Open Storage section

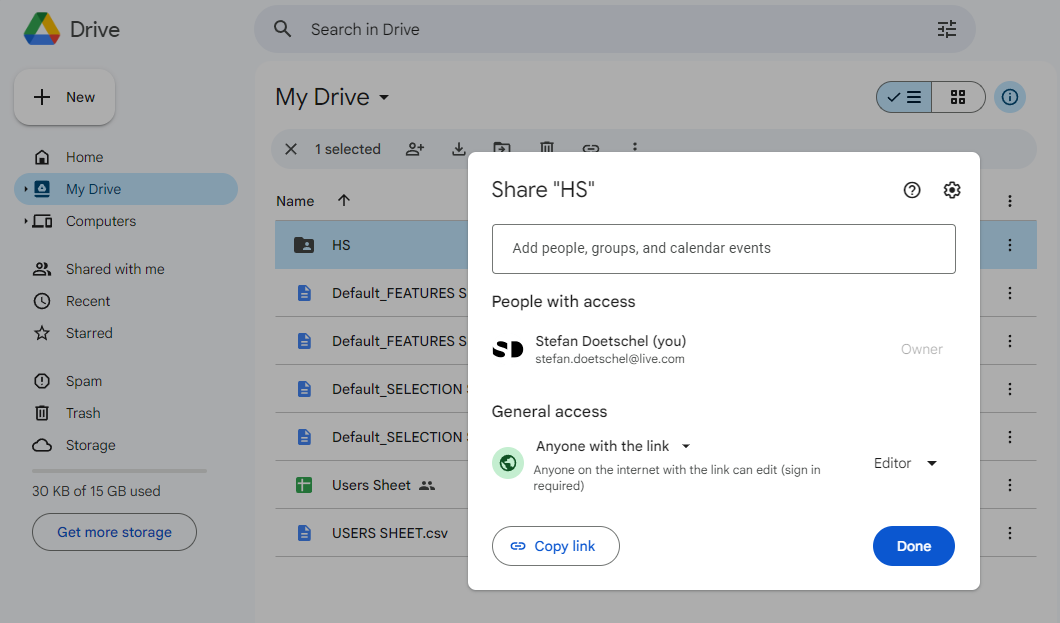91,445
